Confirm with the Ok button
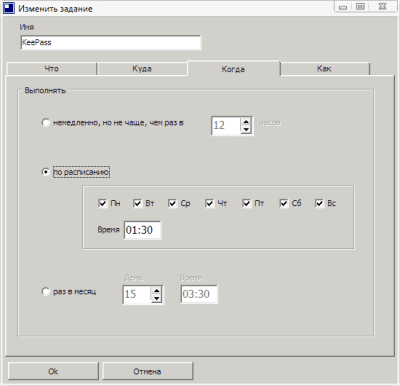Screen dimensions: 400x386 click(53, 371)
